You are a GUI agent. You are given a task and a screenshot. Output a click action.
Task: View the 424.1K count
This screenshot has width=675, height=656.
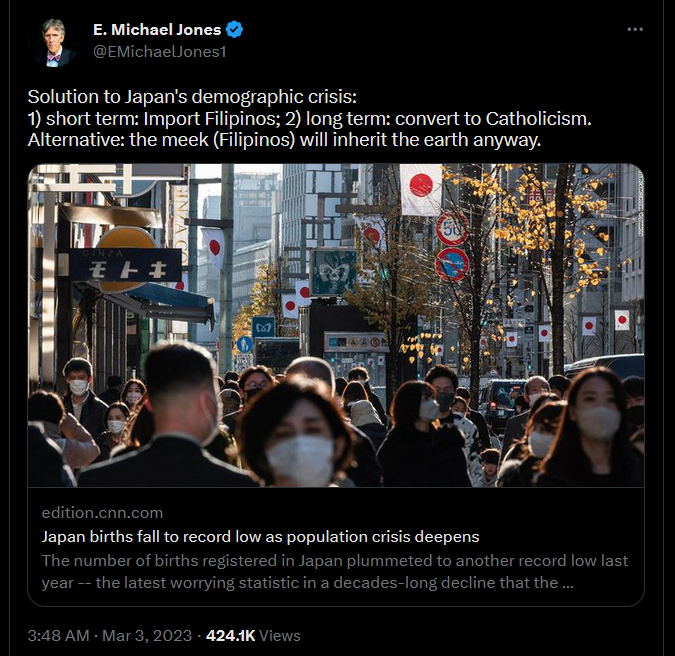231,636
